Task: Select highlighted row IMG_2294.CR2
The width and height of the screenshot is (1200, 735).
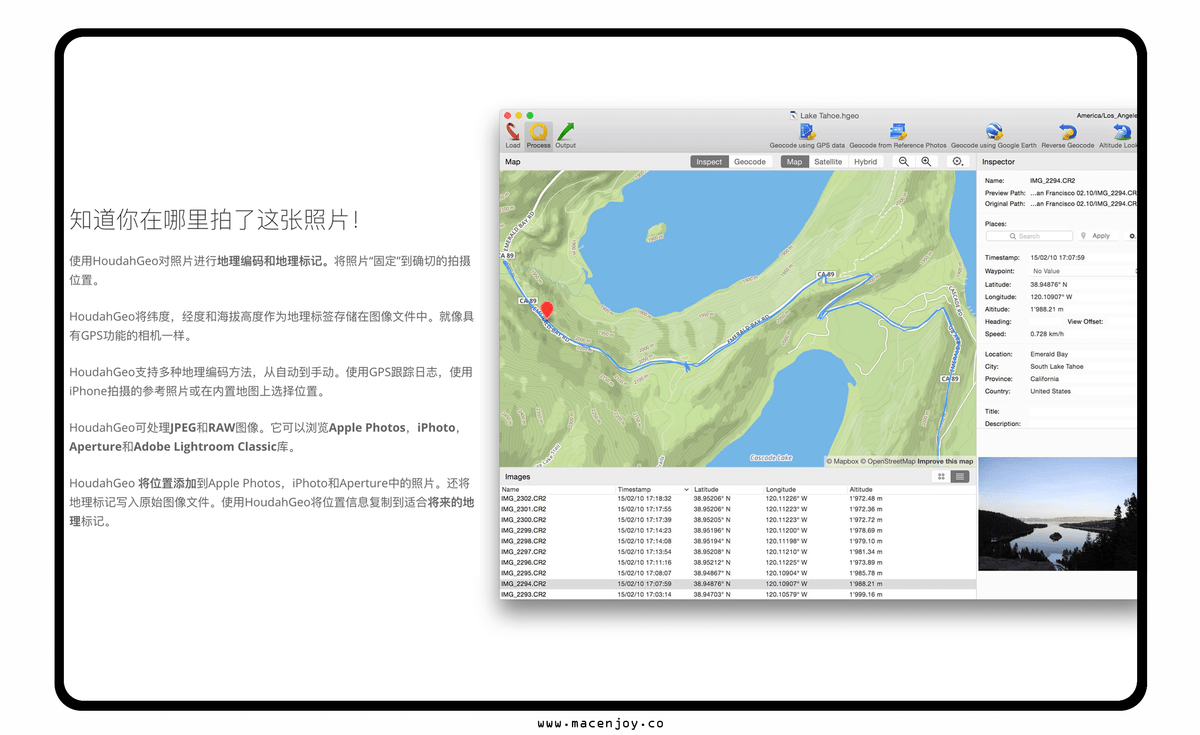Action: (737, 583)
